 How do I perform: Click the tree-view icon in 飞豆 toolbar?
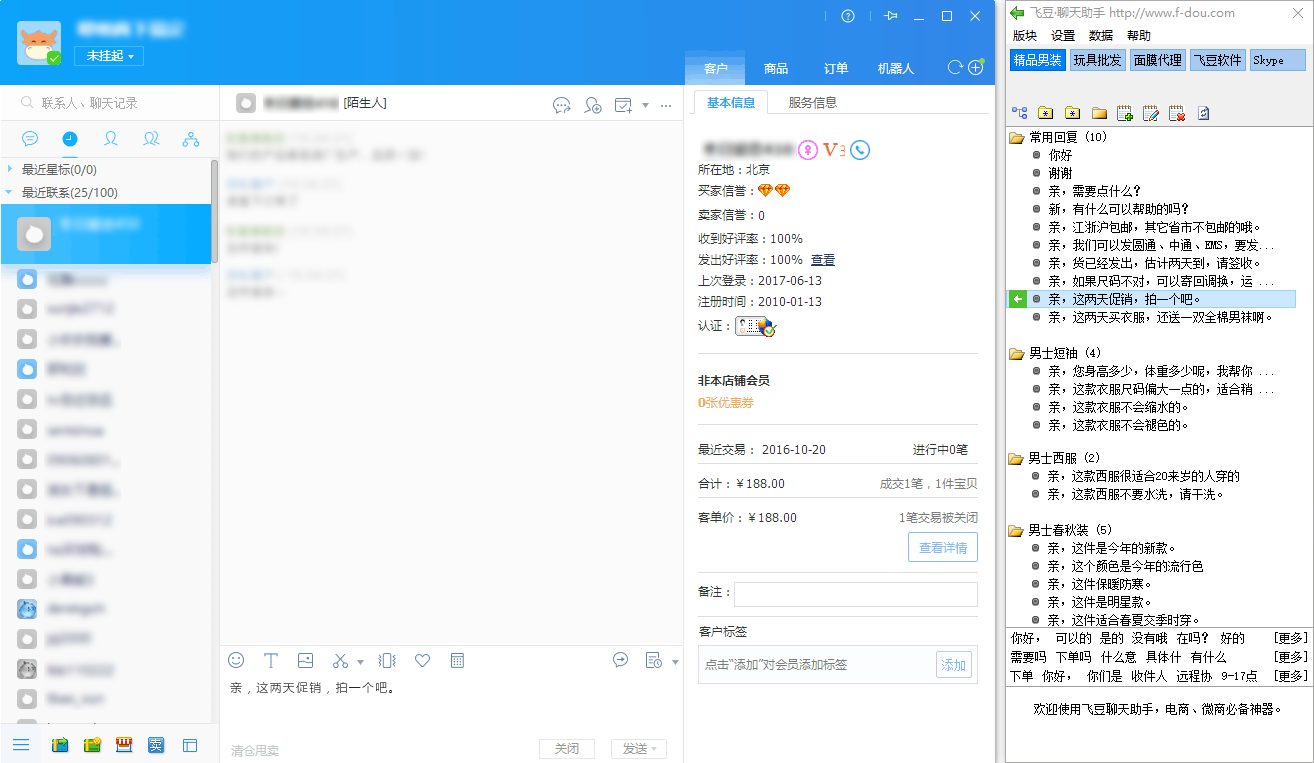point(1020,113)
